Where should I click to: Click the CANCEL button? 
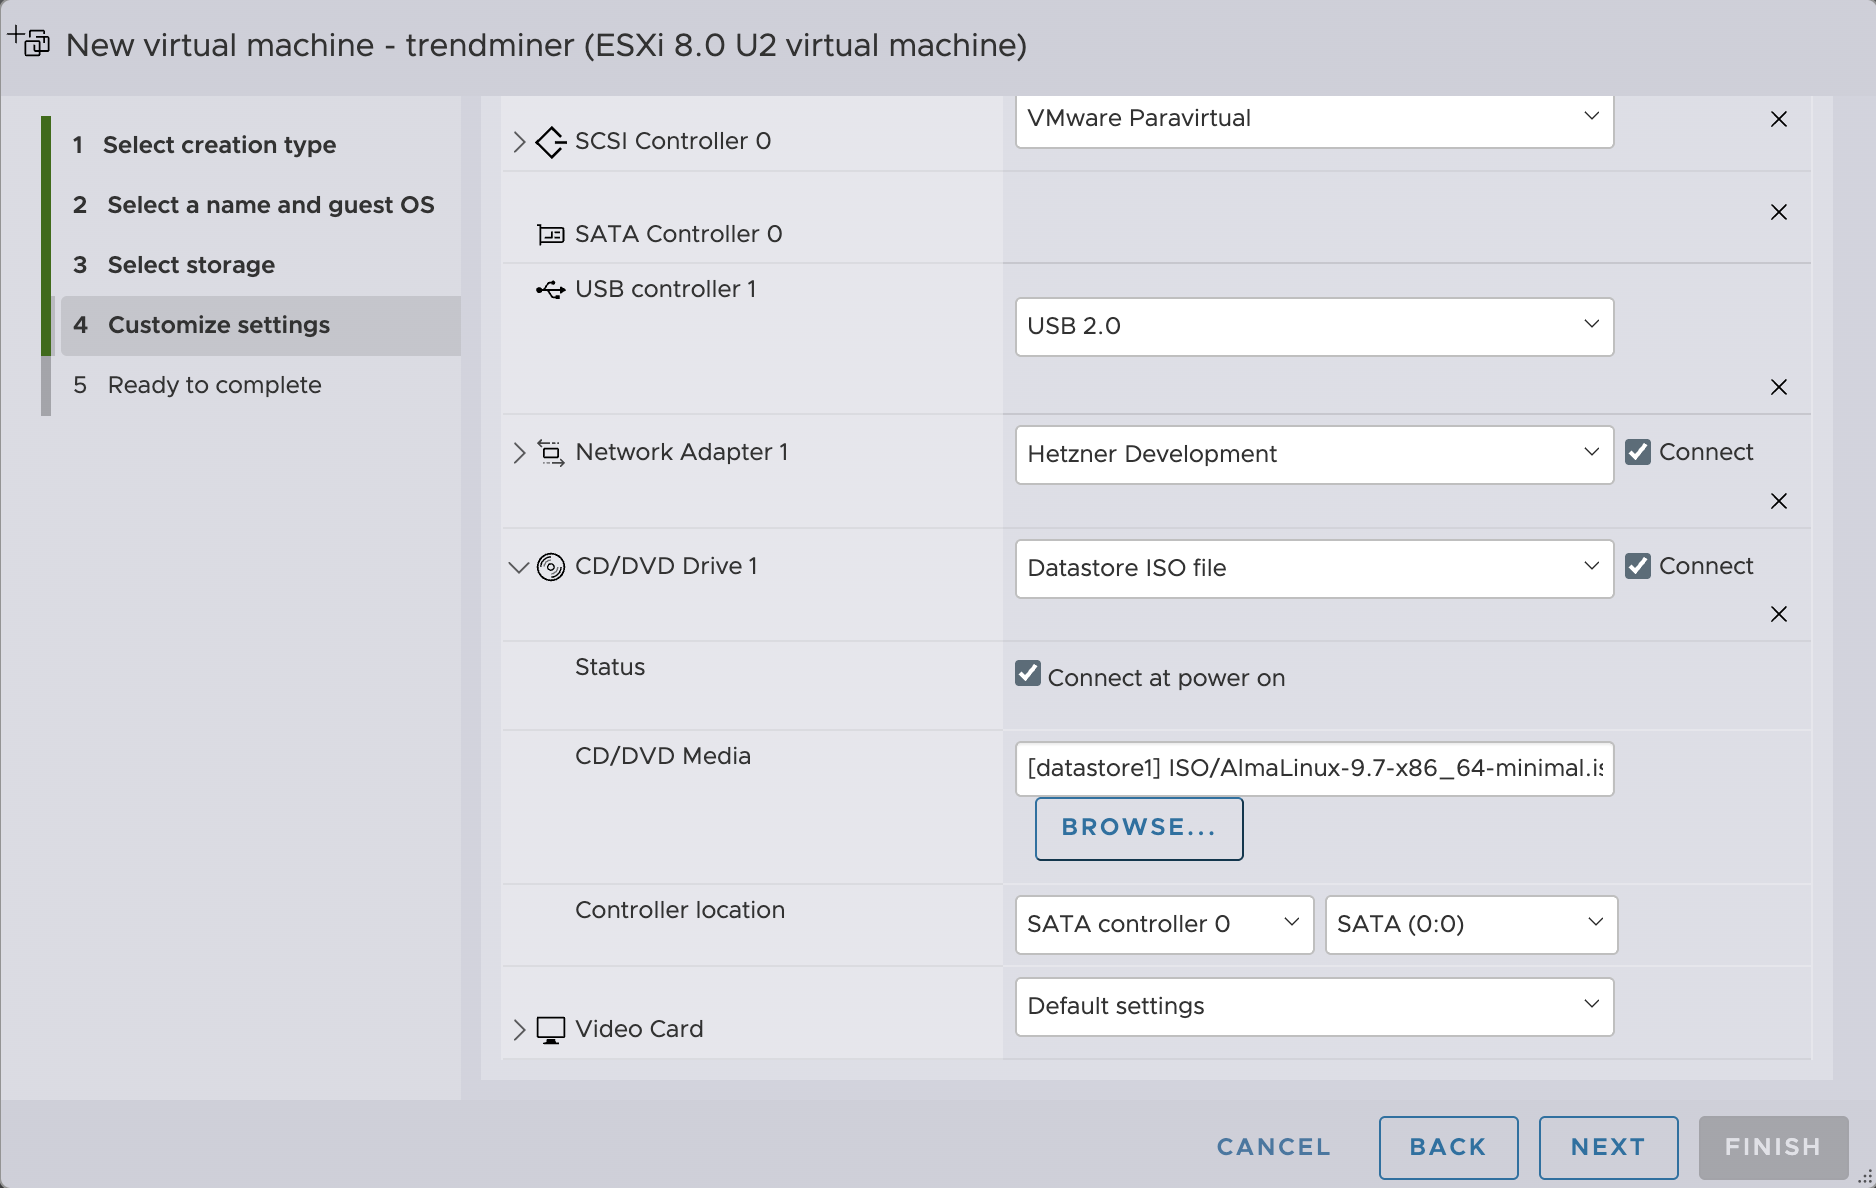1274,1147
